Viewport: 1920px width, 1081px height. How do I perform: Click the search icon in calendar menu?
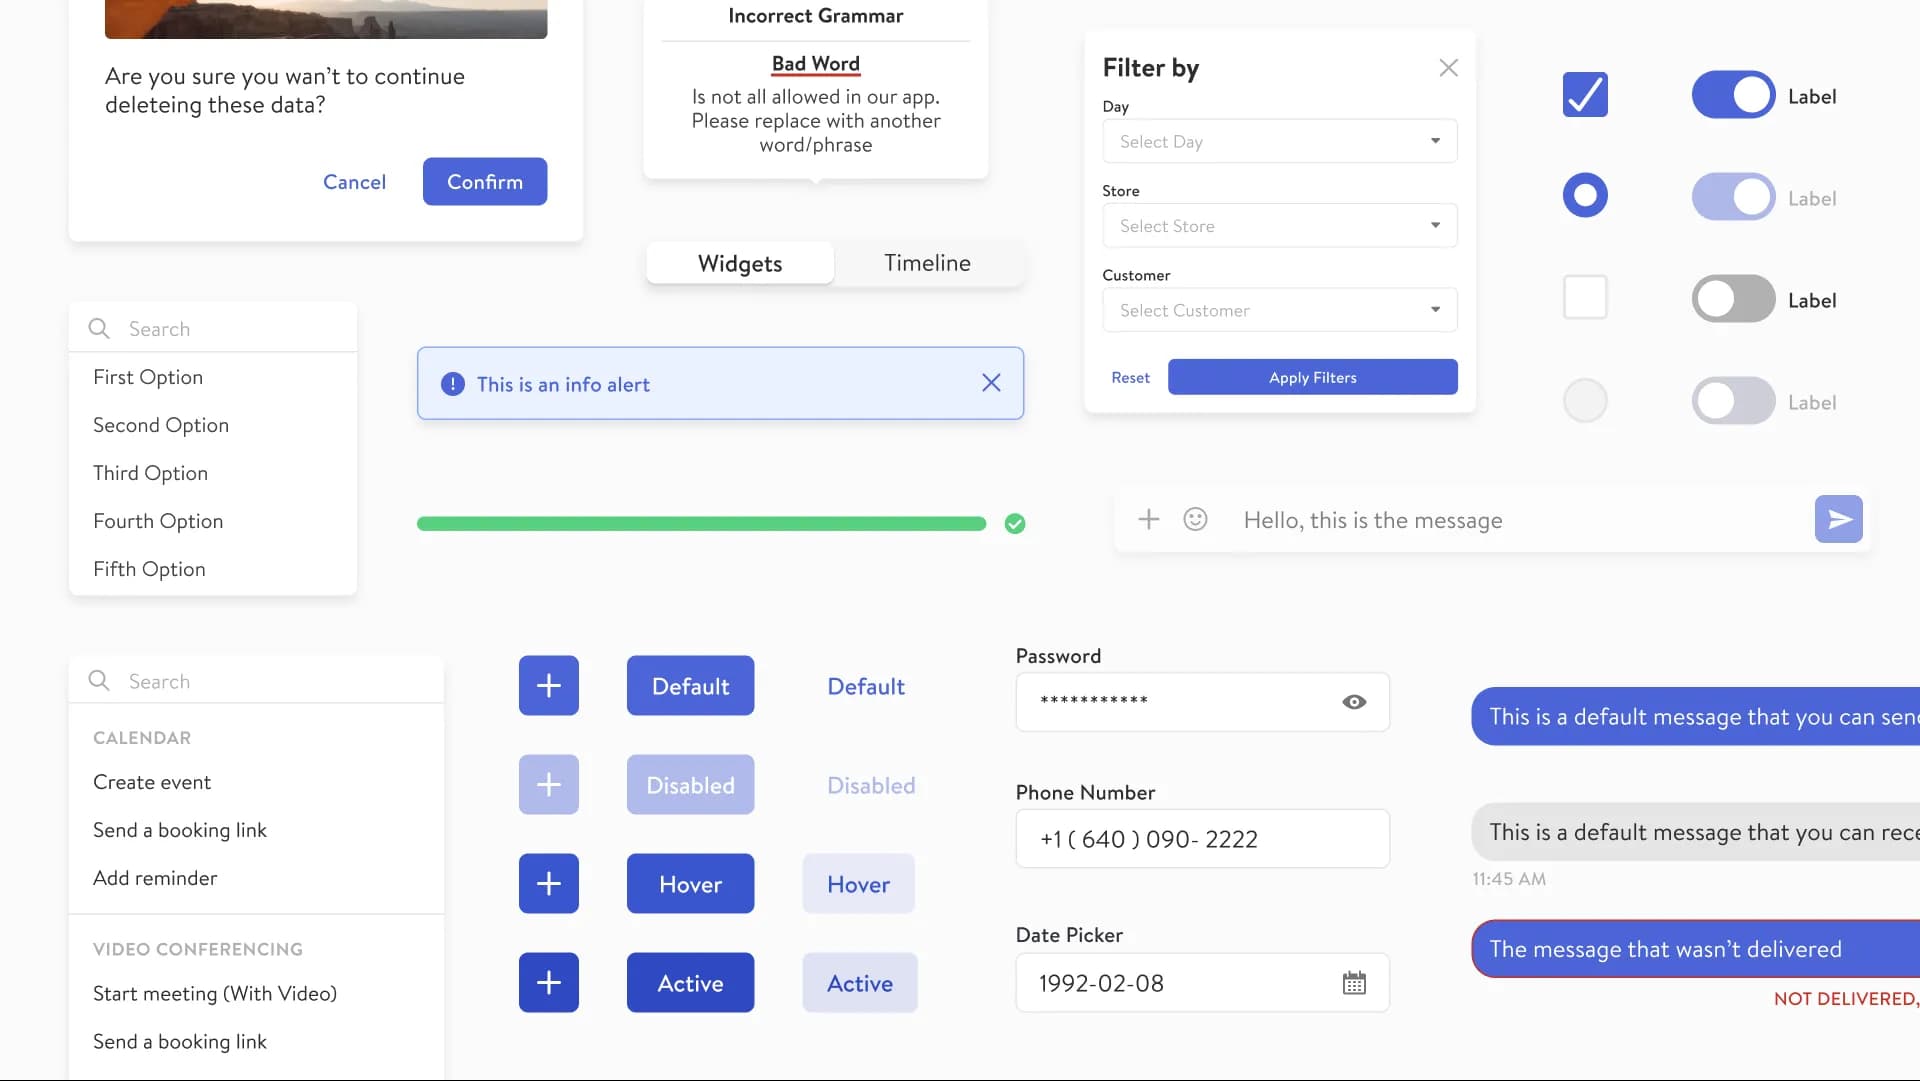pos(99,676)
